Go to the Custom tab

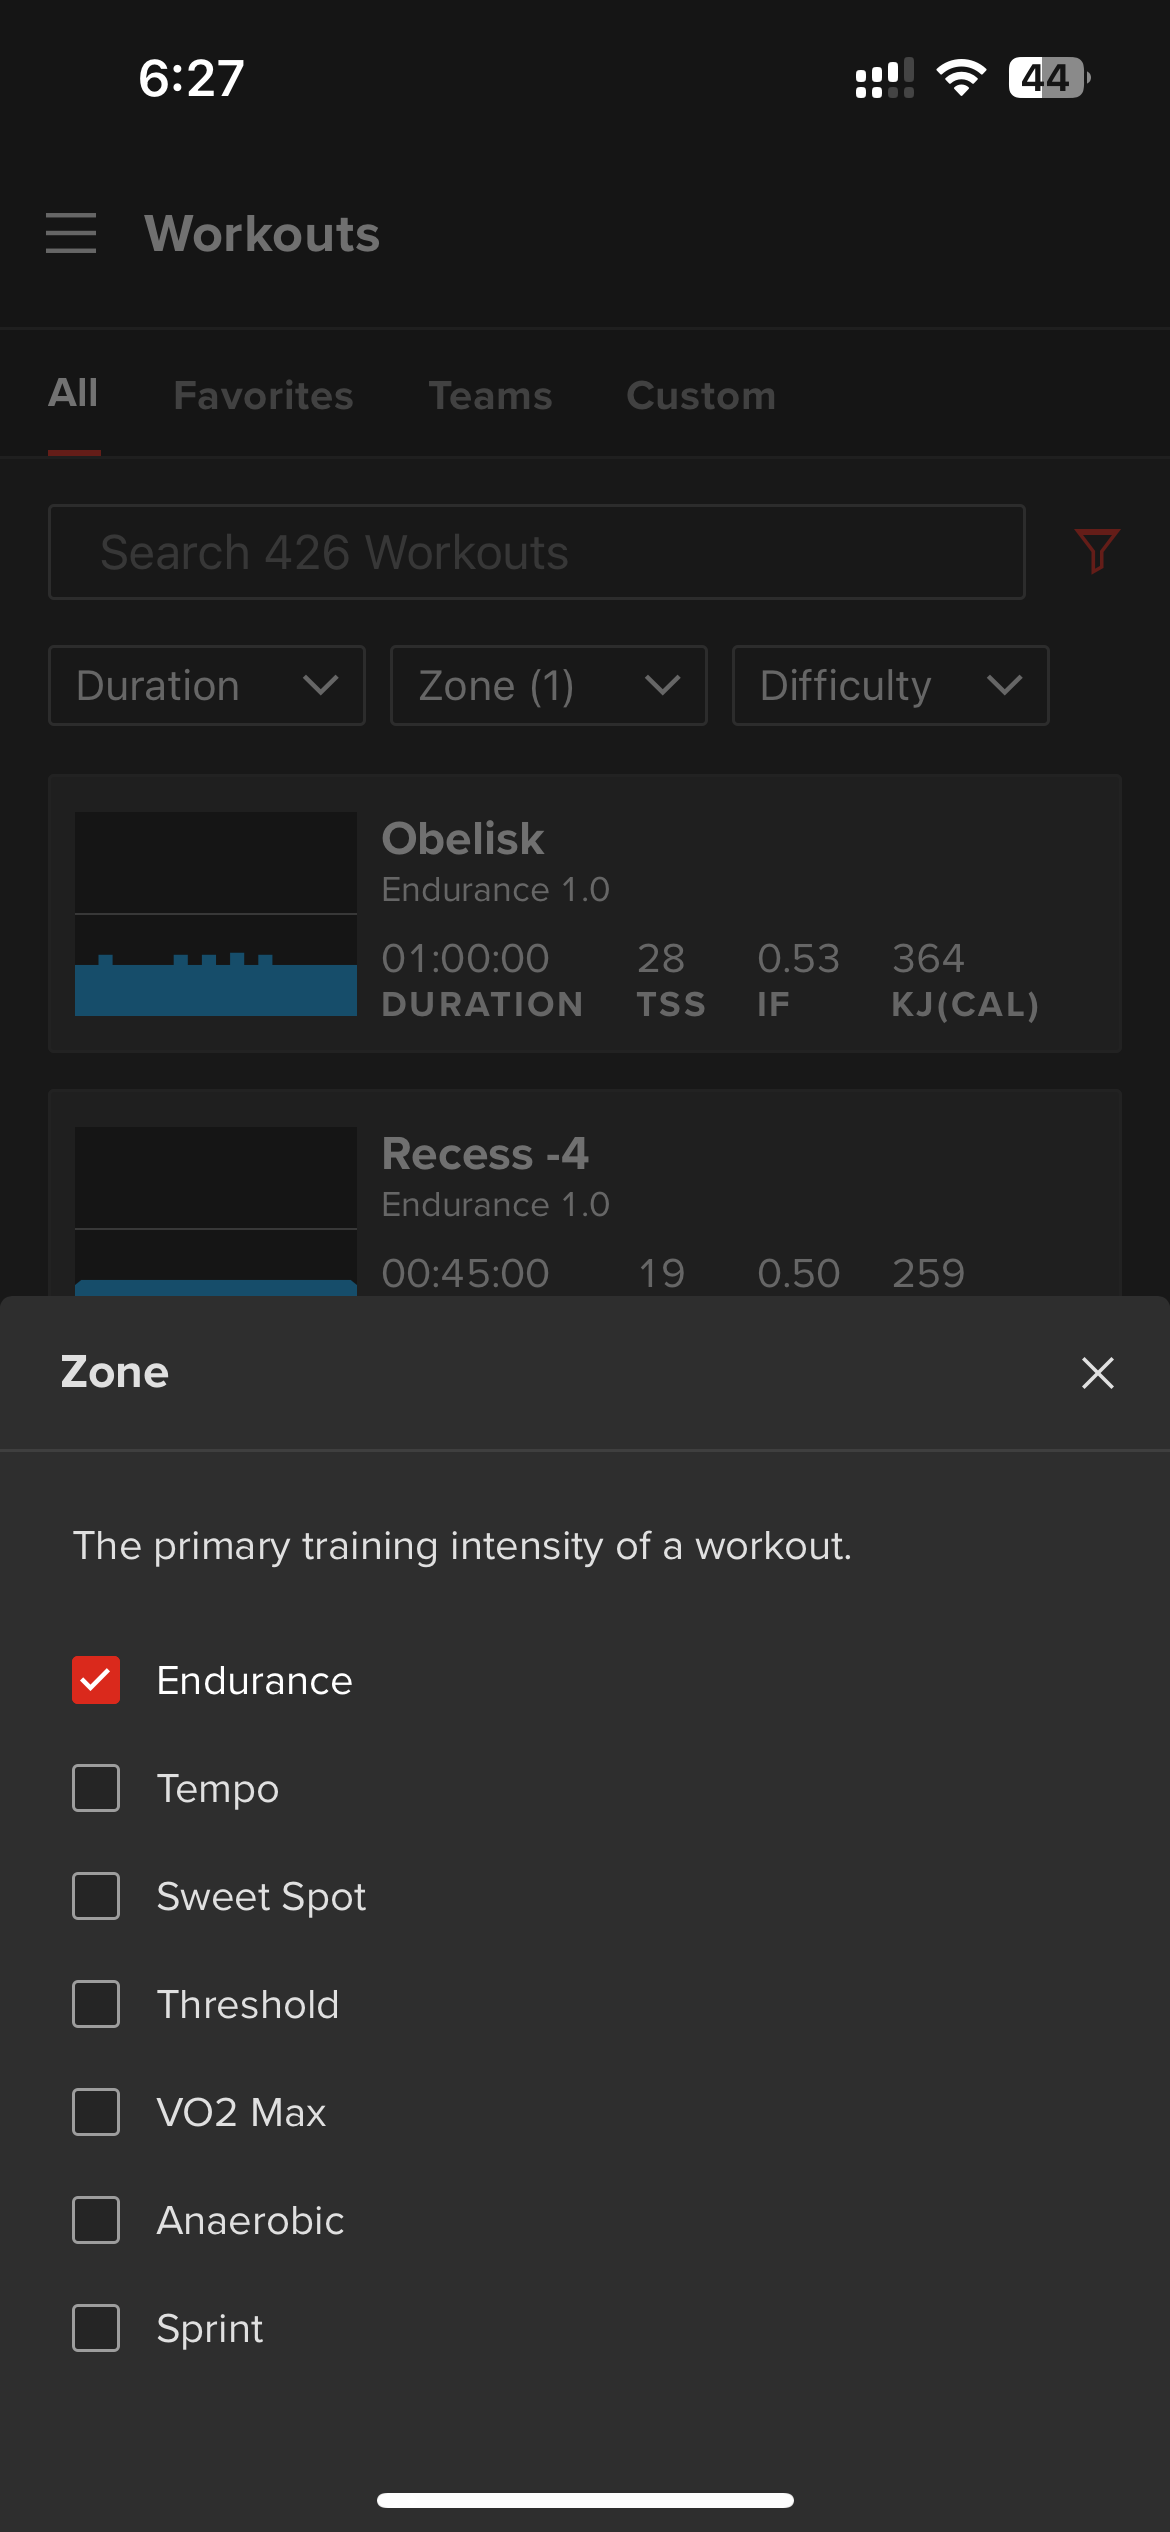point(701,395)
